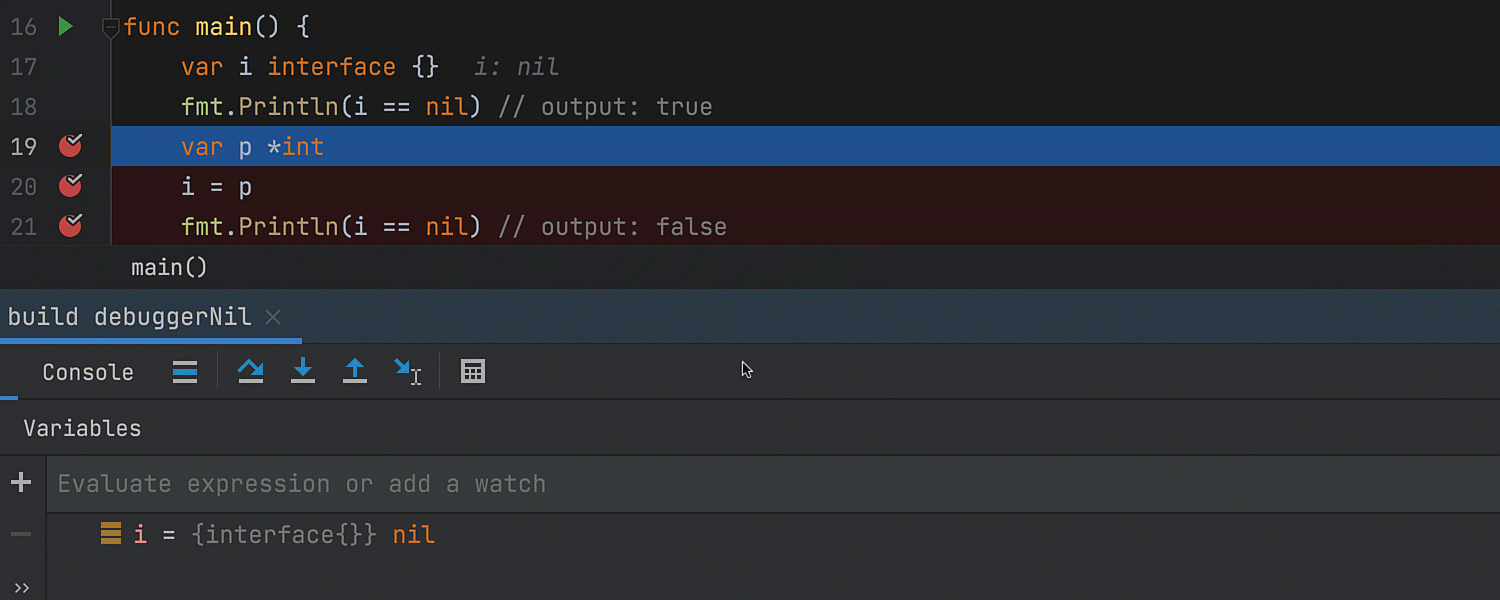Image resolution: width=1500 pixels, height=600 pixels.
Task: Add a new watch with plus icon
Action: click(21, 484)
